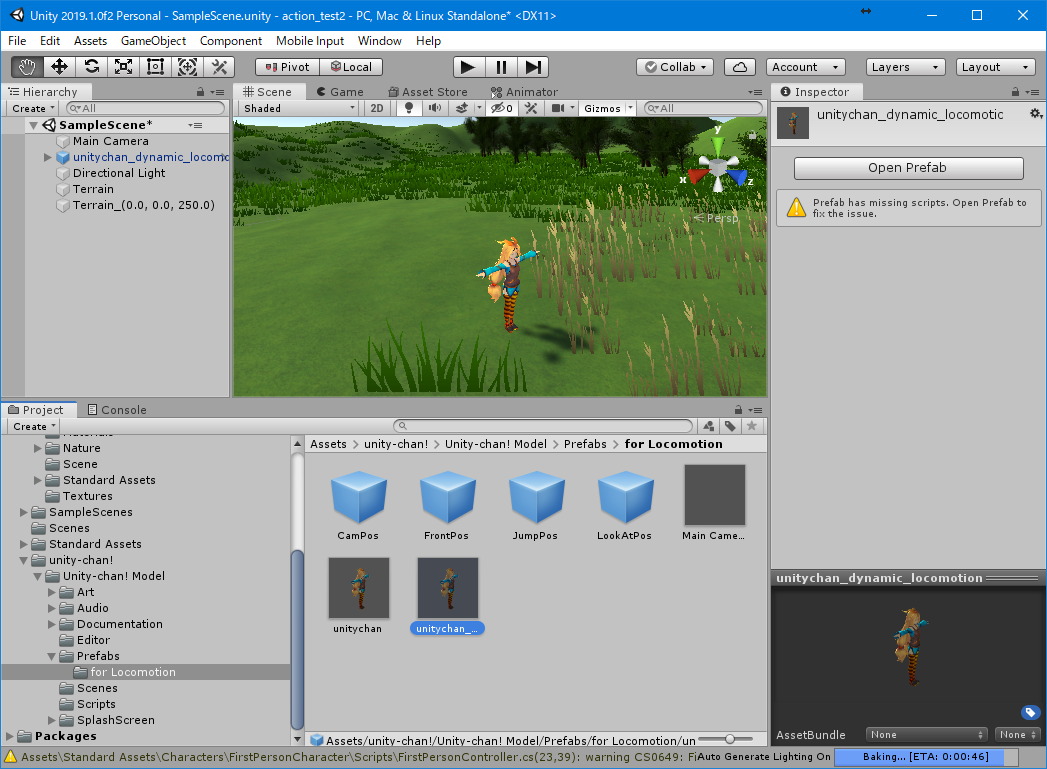Click the Baking progress bar
The width and height of the screenshot is (1047, 769).
tap(925, 756)
